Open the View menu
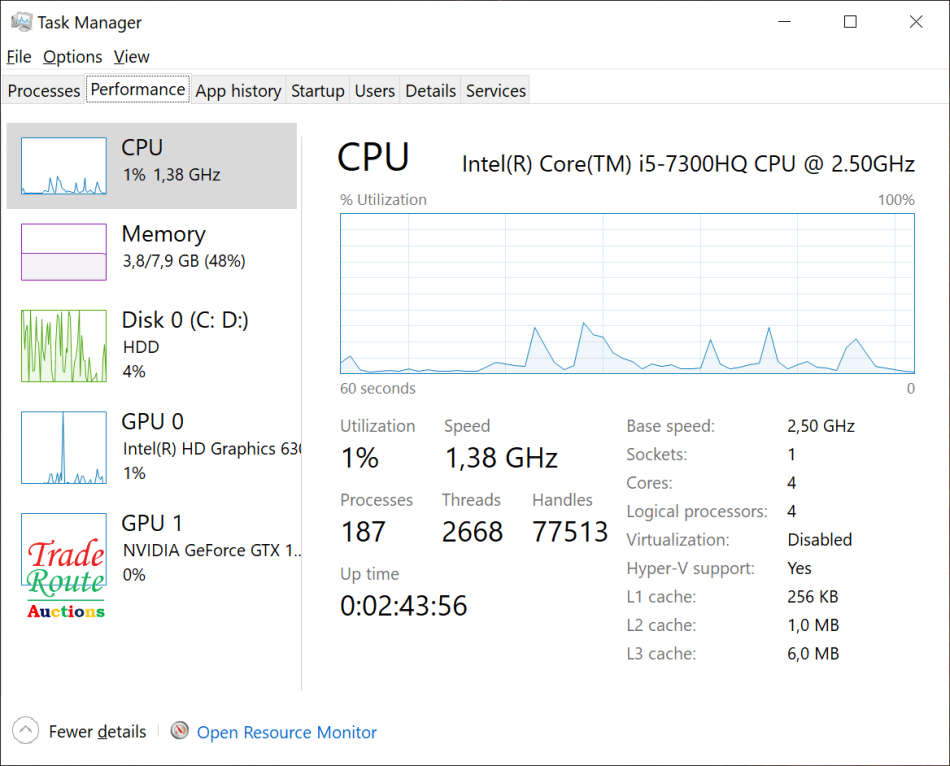 coord(131,57)
